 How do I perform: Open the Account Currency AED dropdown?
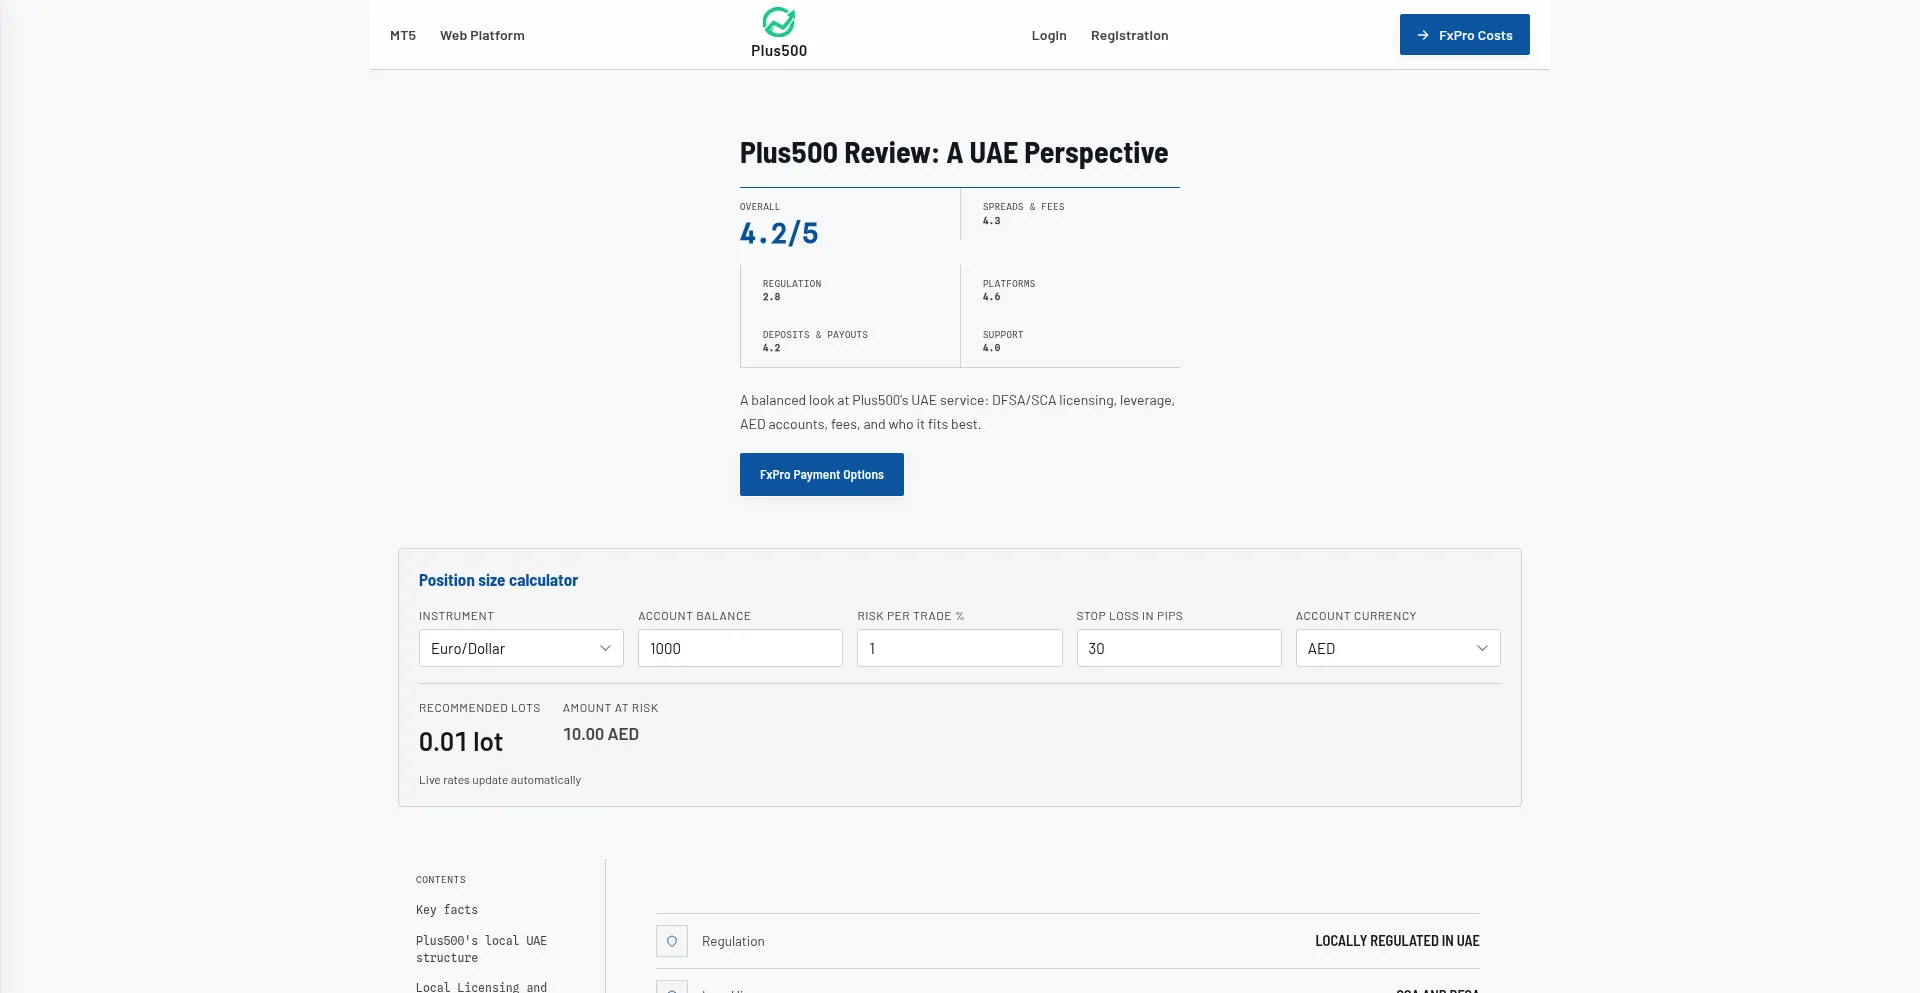pos(1398,648)
